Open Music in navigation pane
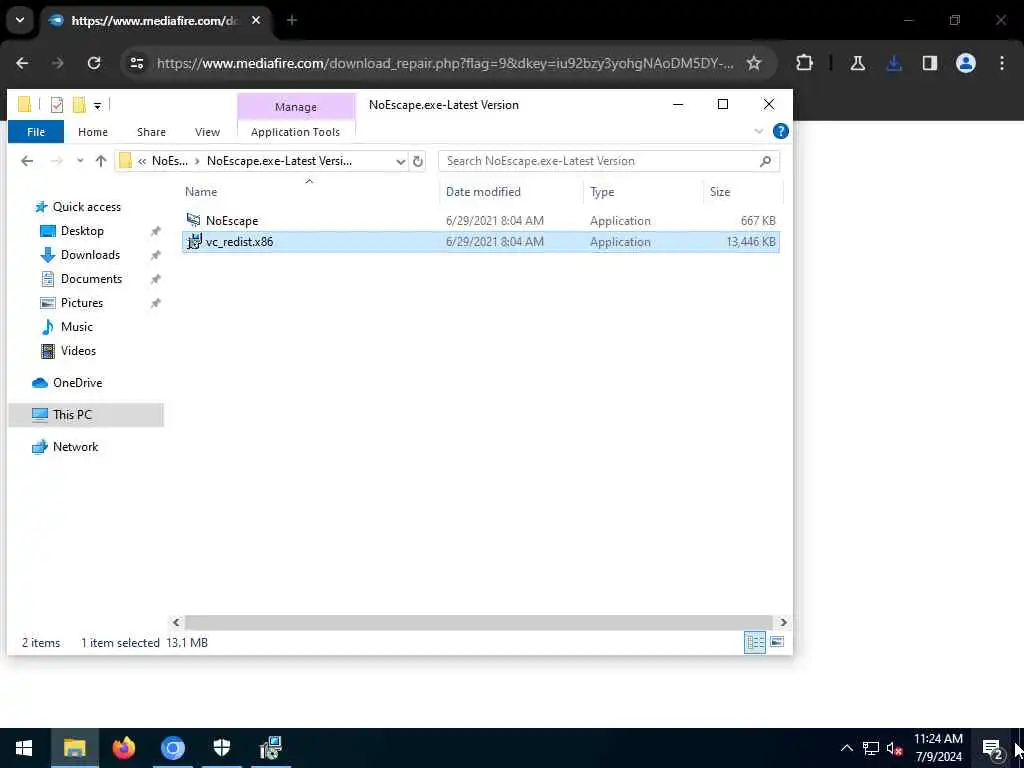 click(76, 327)
